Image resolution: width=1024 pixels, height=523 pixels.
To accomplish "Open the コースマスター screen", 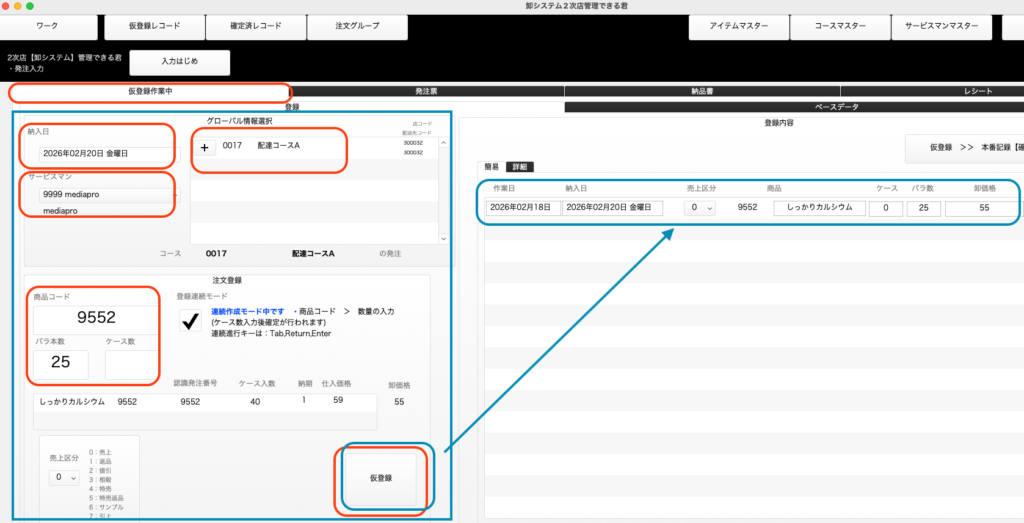I will [839, 25].
